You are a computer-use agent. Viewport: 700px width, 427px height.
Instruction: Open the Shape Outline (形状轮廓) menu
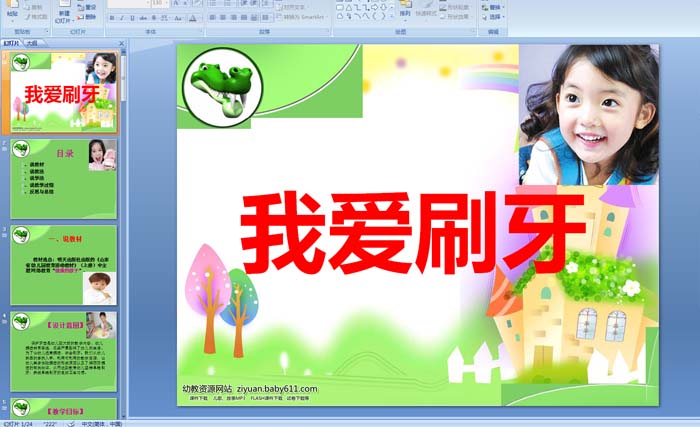tap(455, 8)
